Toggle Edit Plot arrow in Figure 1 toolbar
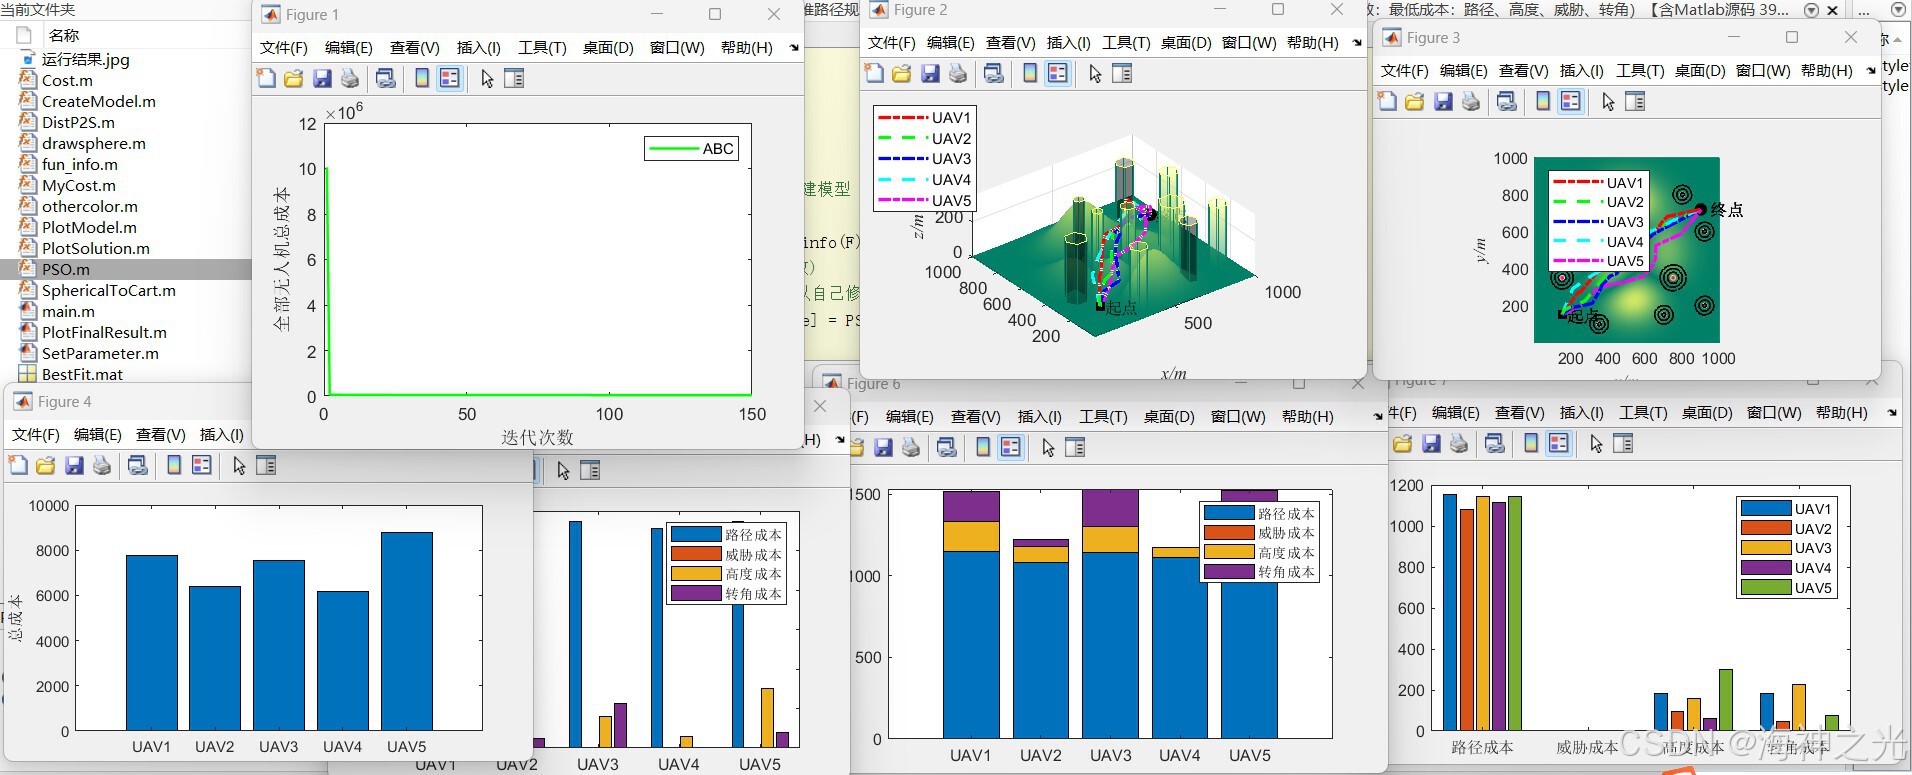The width and height of the screenshot is (1912, 775). click(x=487, y=78)
